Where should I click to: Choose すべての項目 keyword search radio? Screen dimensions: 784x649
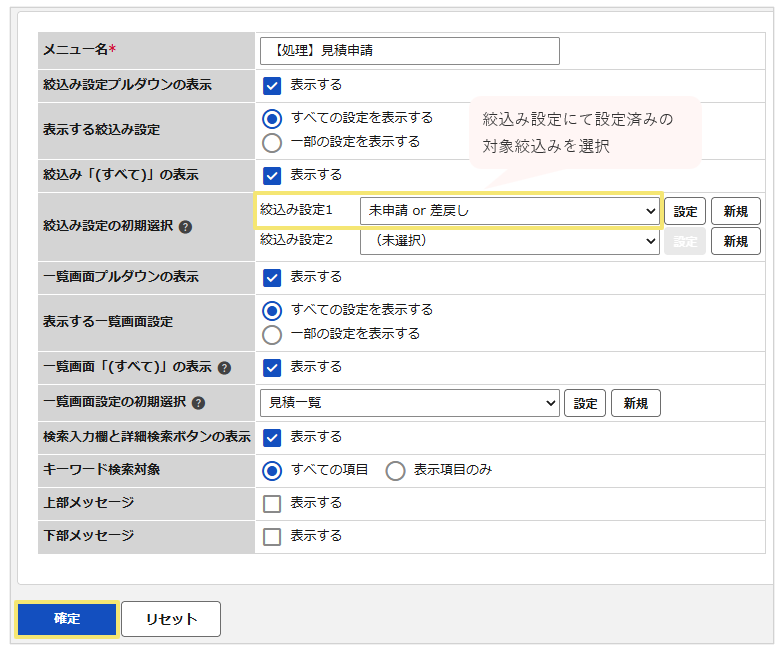click(272, 470)
